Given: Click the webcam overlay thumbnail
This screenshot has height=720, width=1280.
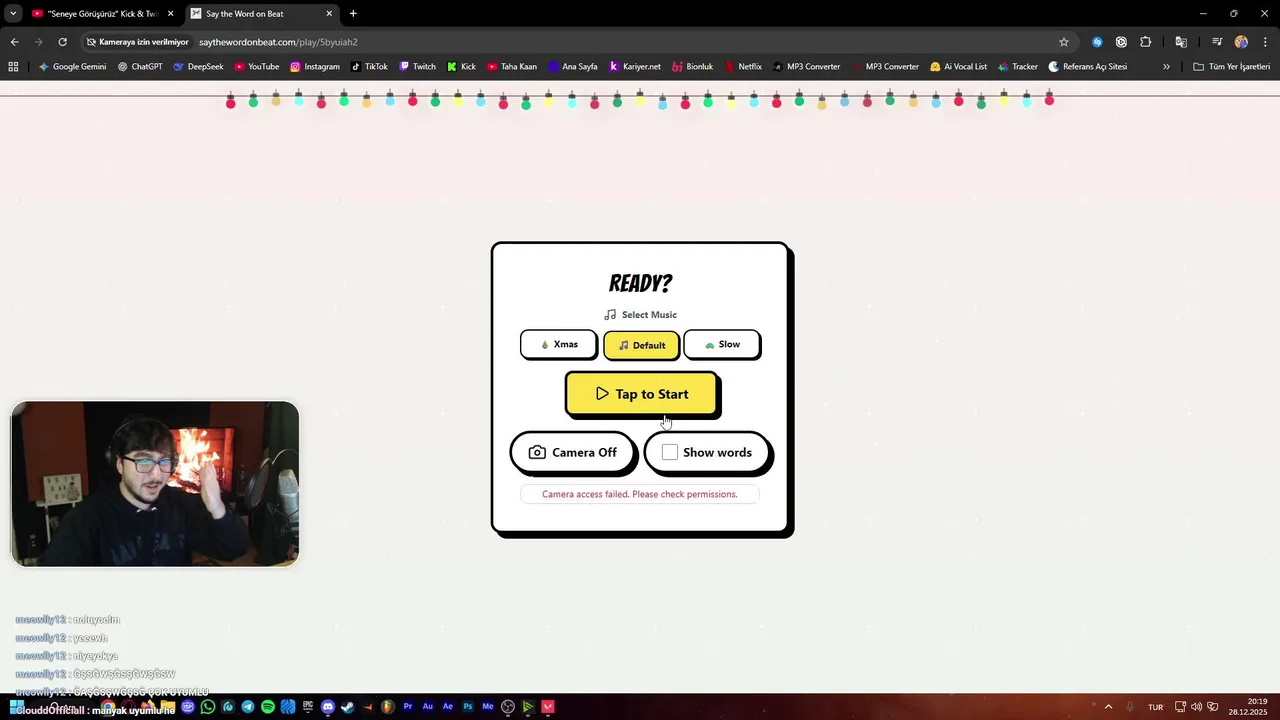Looking at the screenshot, I should [x=155, y=484].
